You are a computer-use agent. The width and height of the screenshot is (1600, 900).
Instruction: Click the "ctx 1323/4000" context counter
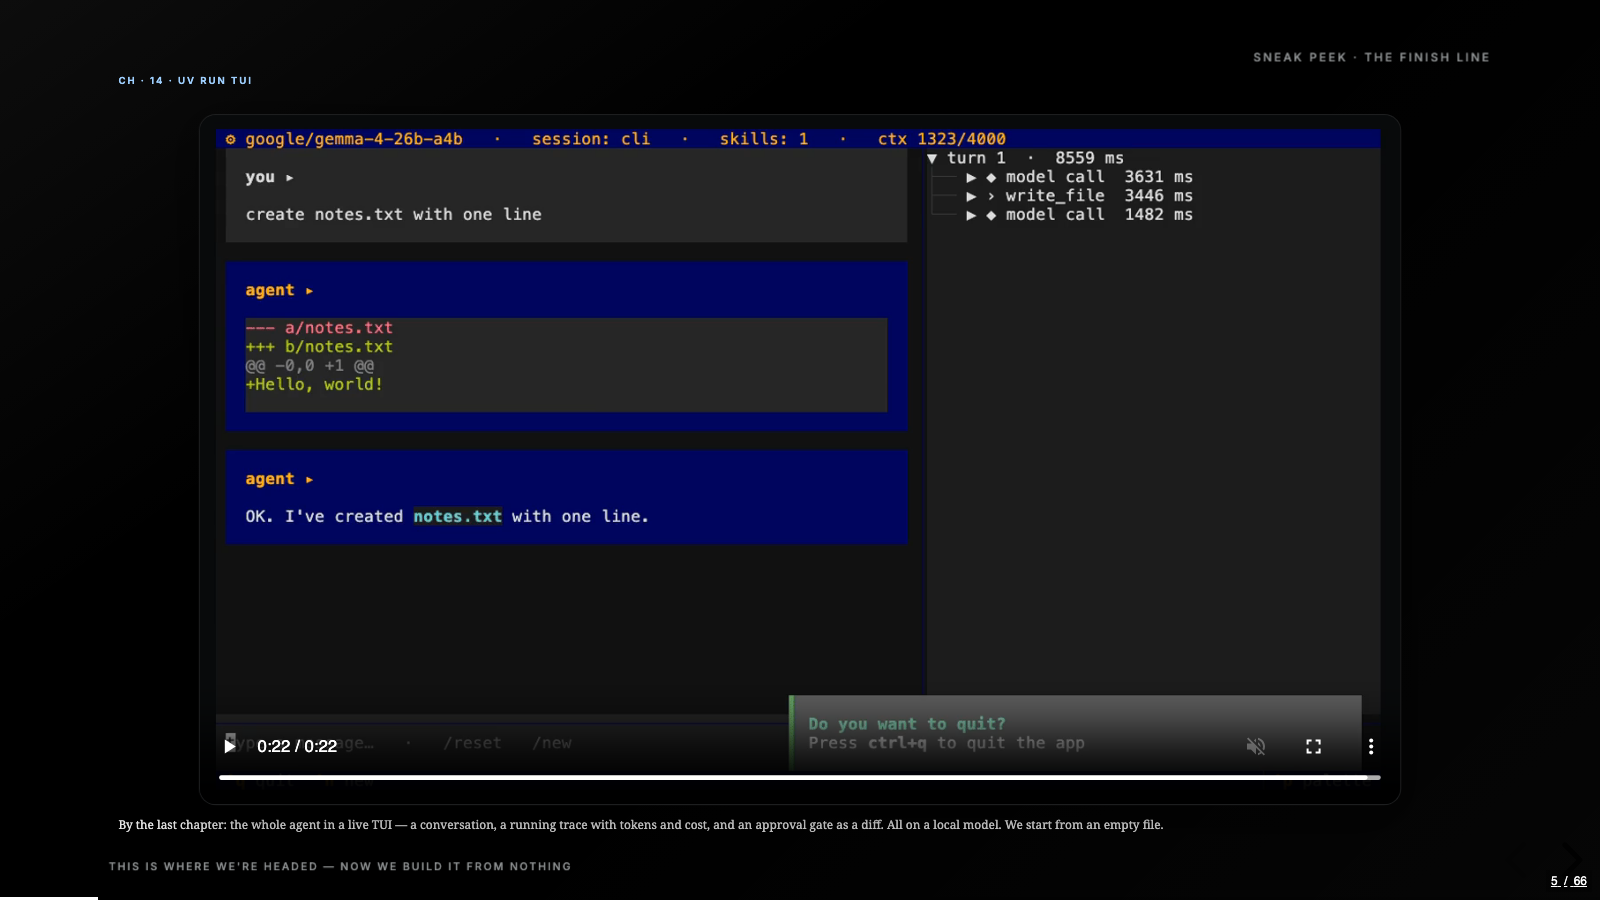pyautogui.click(x=942, y=139)
